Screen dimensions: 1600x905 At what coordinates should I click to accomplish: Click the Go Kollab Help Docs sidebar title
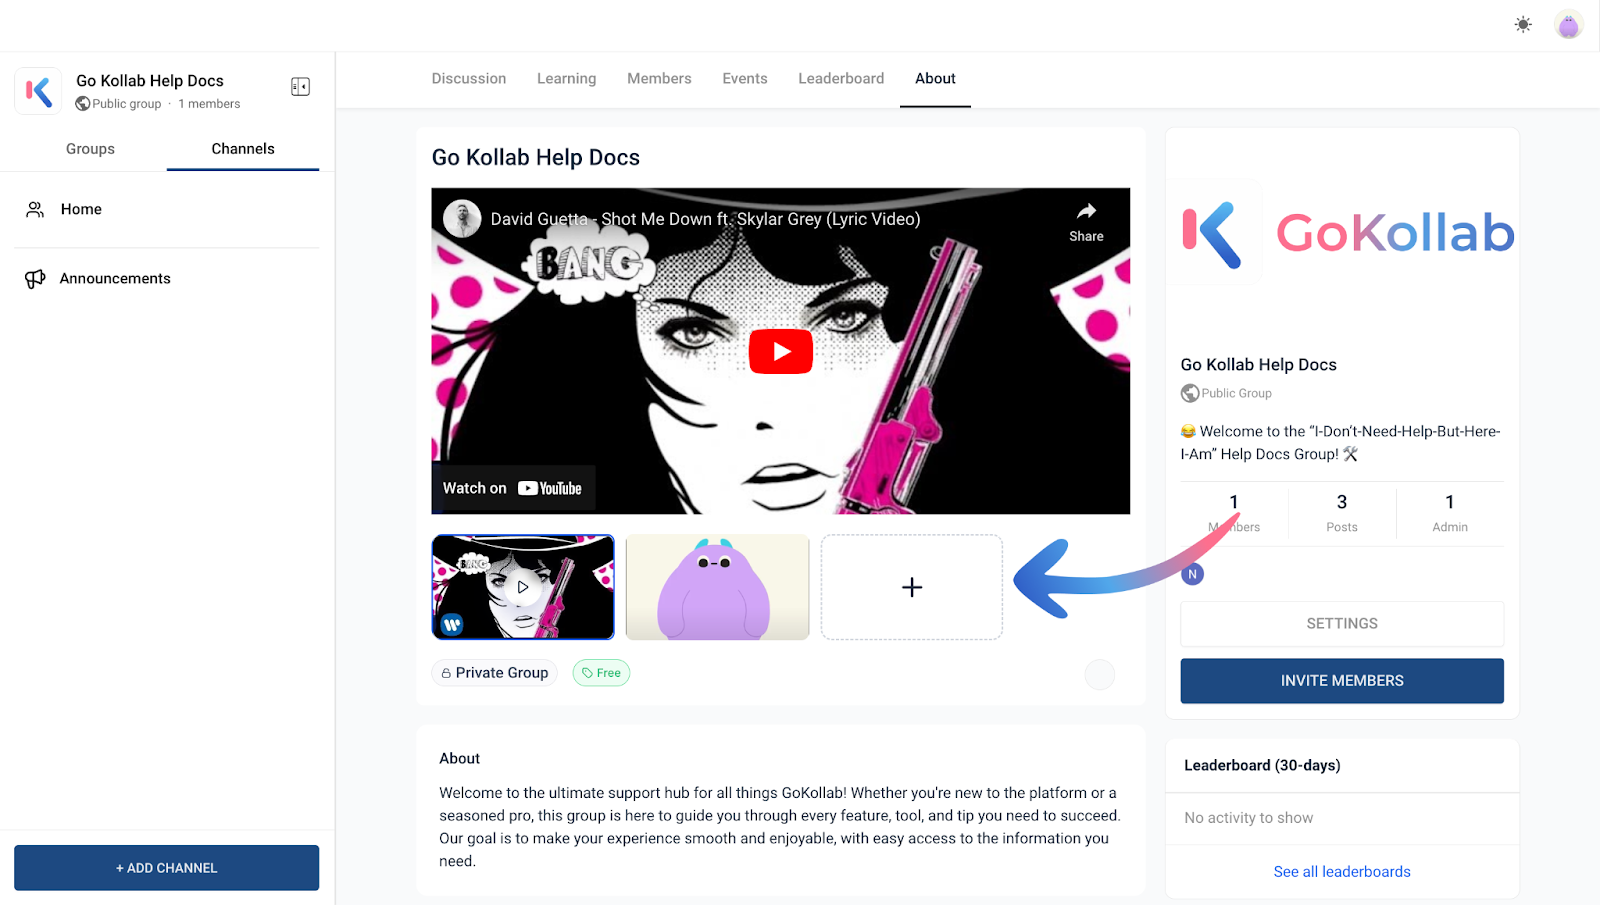click(x=150, y=81)
